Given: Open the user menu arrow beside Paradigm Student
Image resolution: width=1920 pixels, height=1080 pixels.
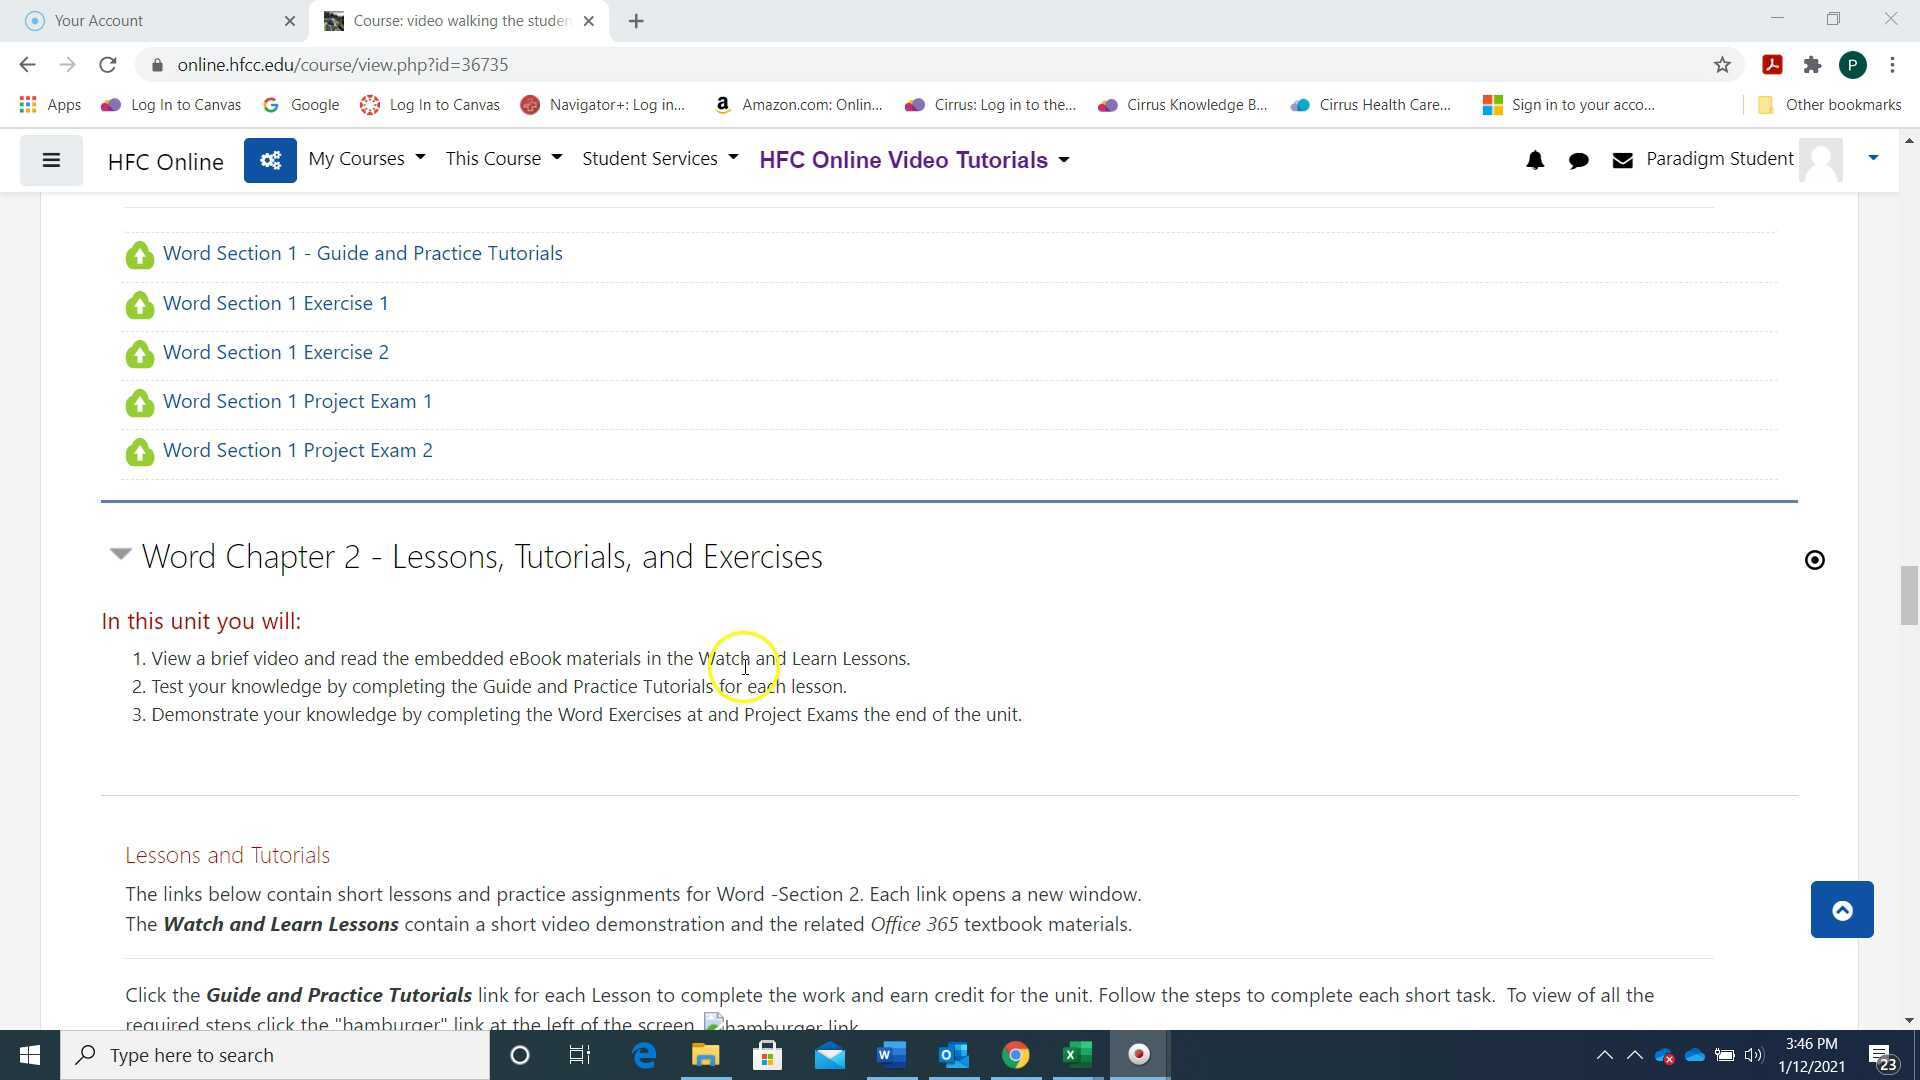Looking at the screenshot, I should (x=1873, y=158).
